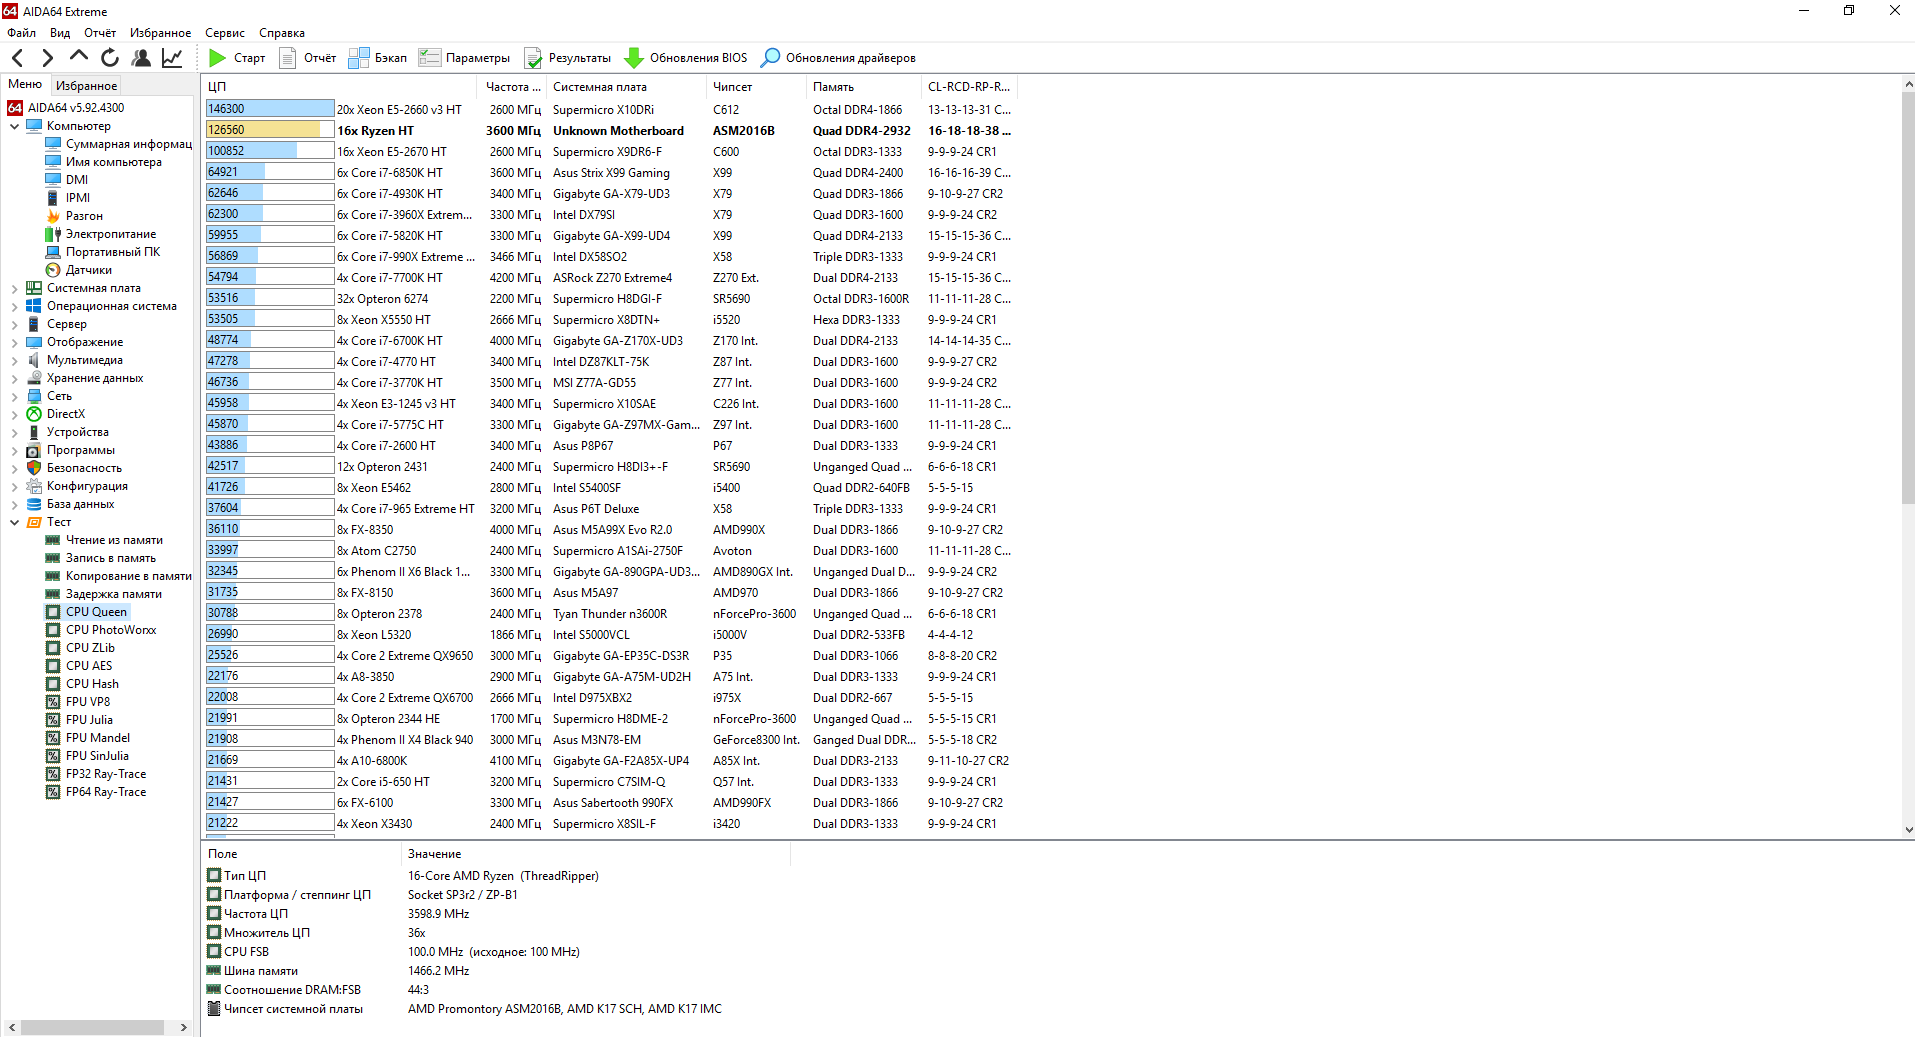Collapse the Тест tree node
Image resolution: width=1915 pixels, height=1037 pixels.
coord(14,522)
